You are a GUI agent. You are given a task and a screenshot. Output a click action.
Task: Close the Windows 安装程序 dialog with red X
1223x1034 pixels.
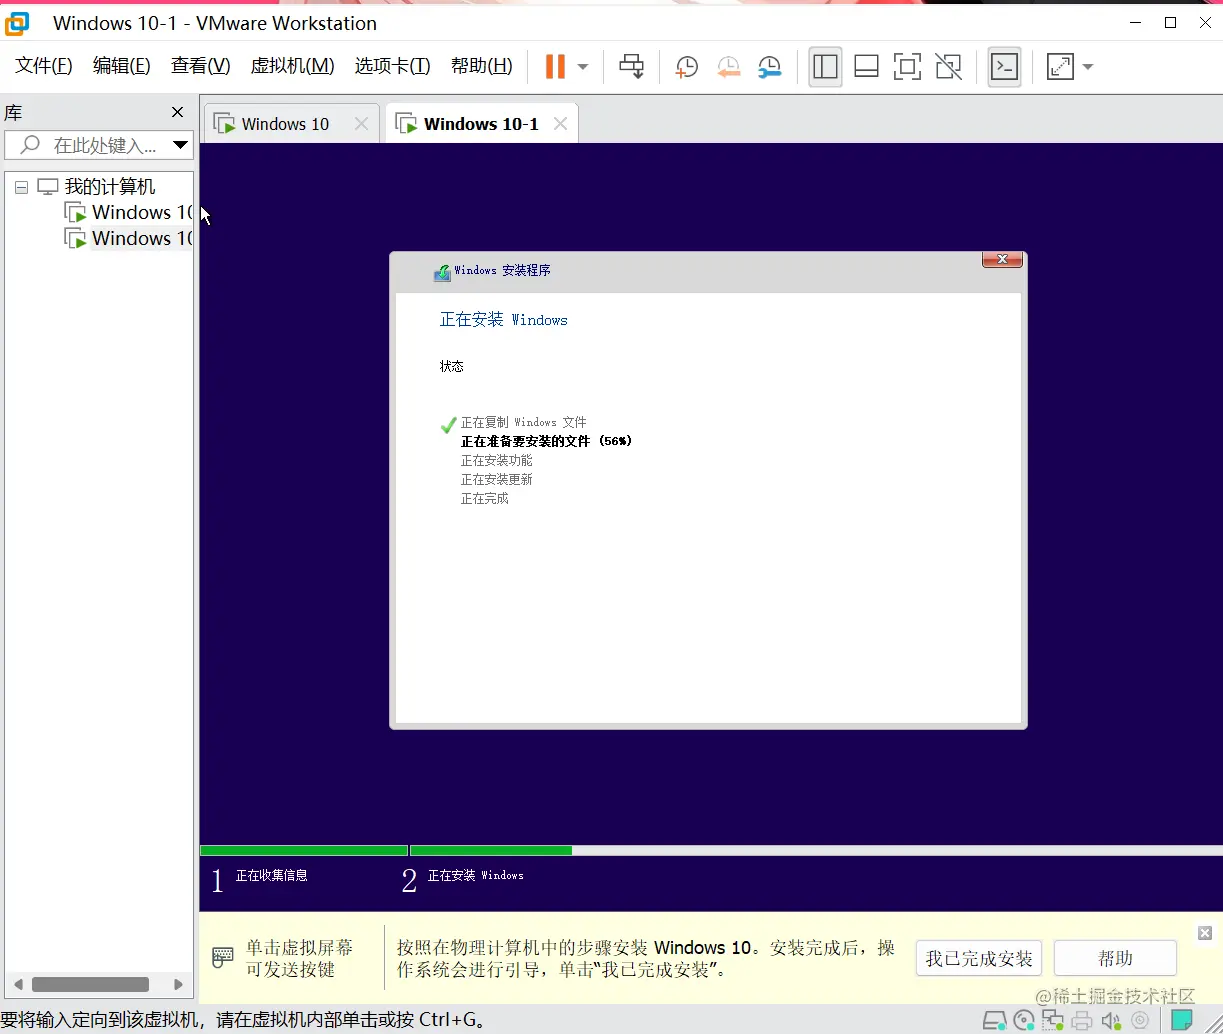1002,260
